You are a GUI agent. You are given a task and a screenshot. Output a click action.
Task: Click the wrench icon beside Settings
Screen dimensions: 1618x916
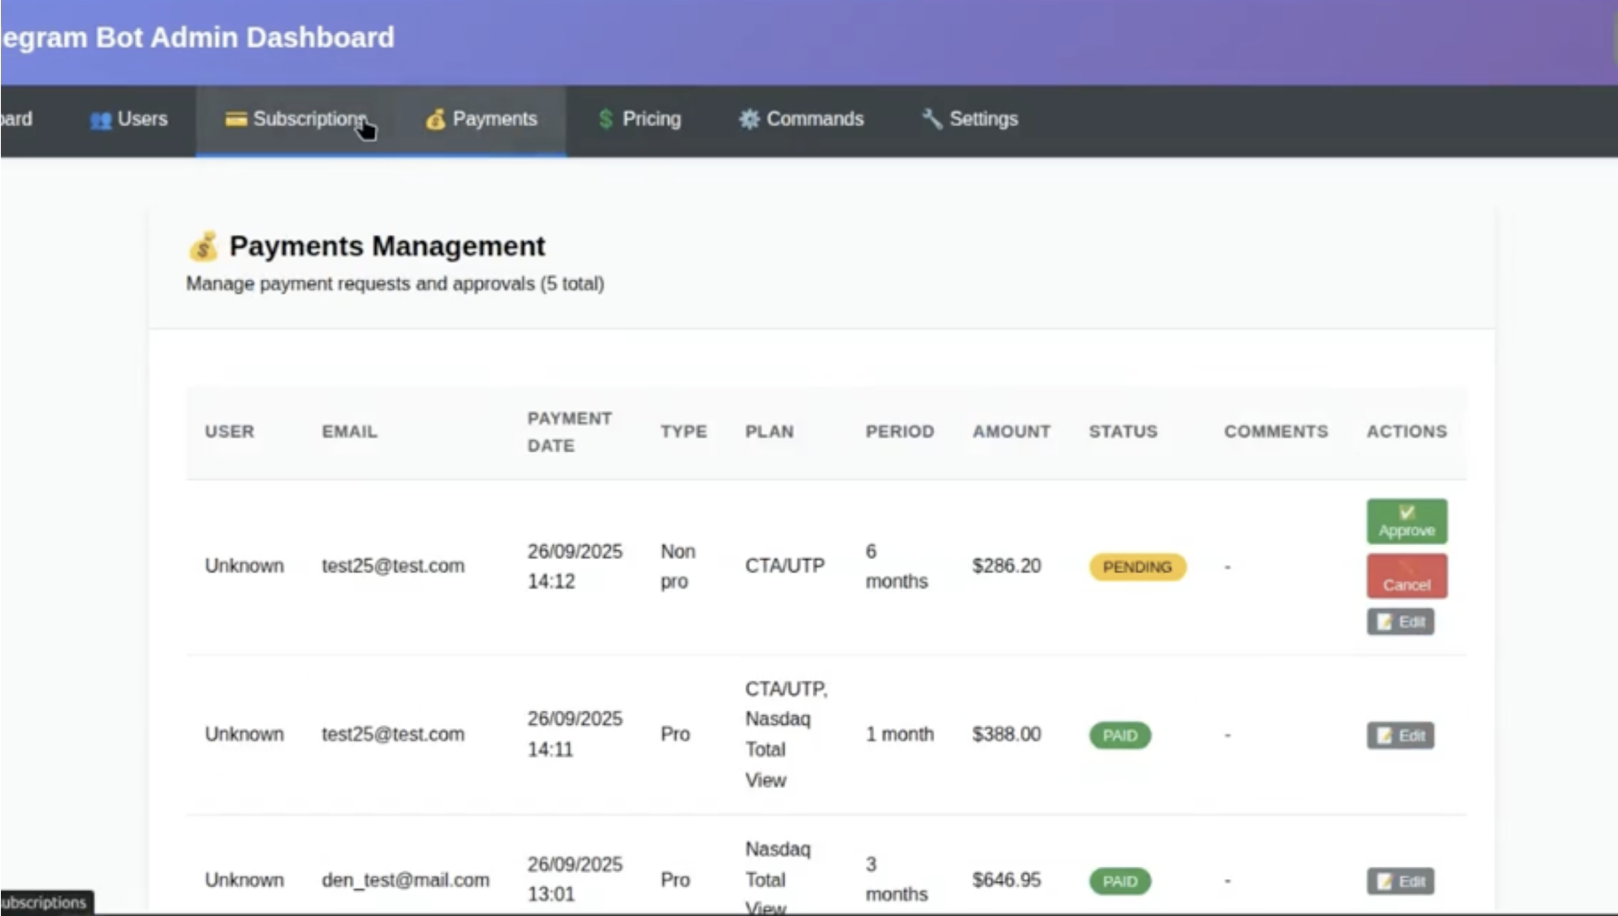point(931,119)
